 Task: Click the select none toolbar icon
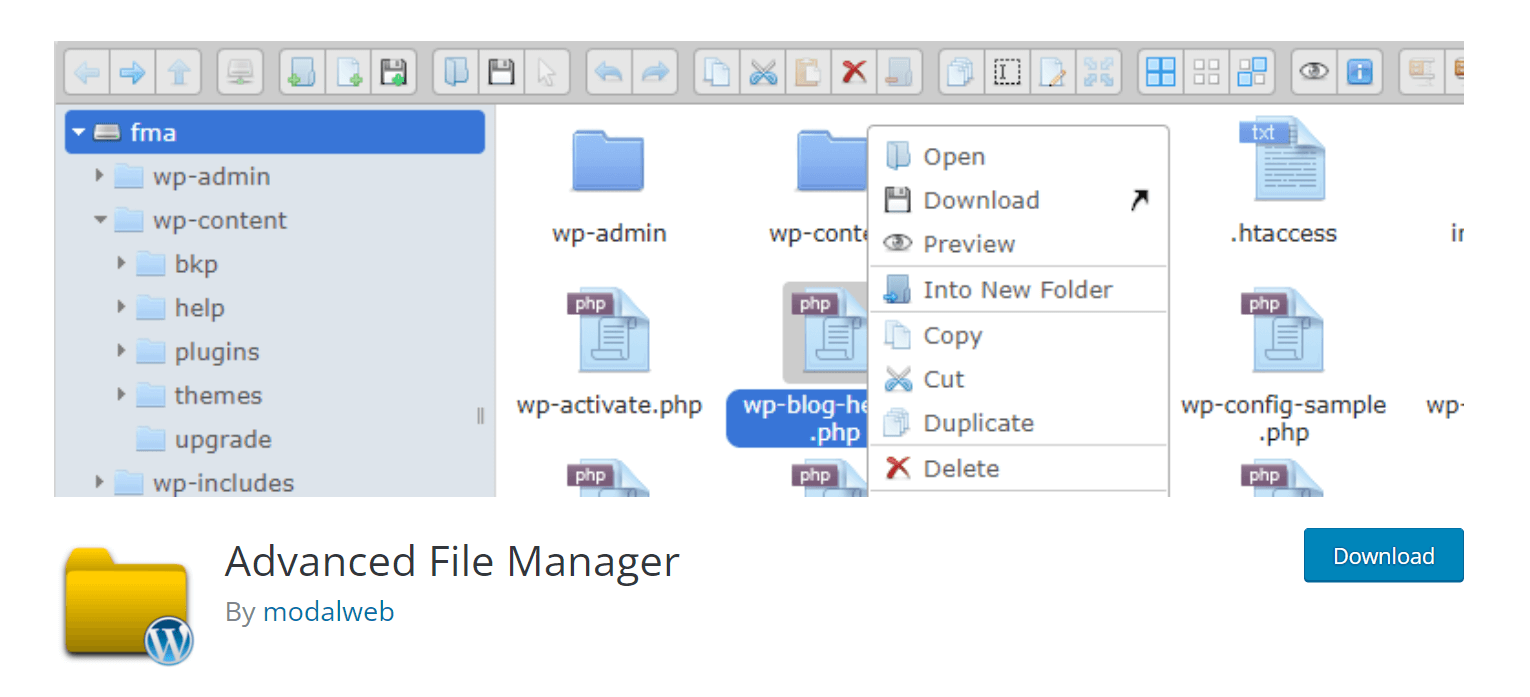click(x=1207, y=72)
